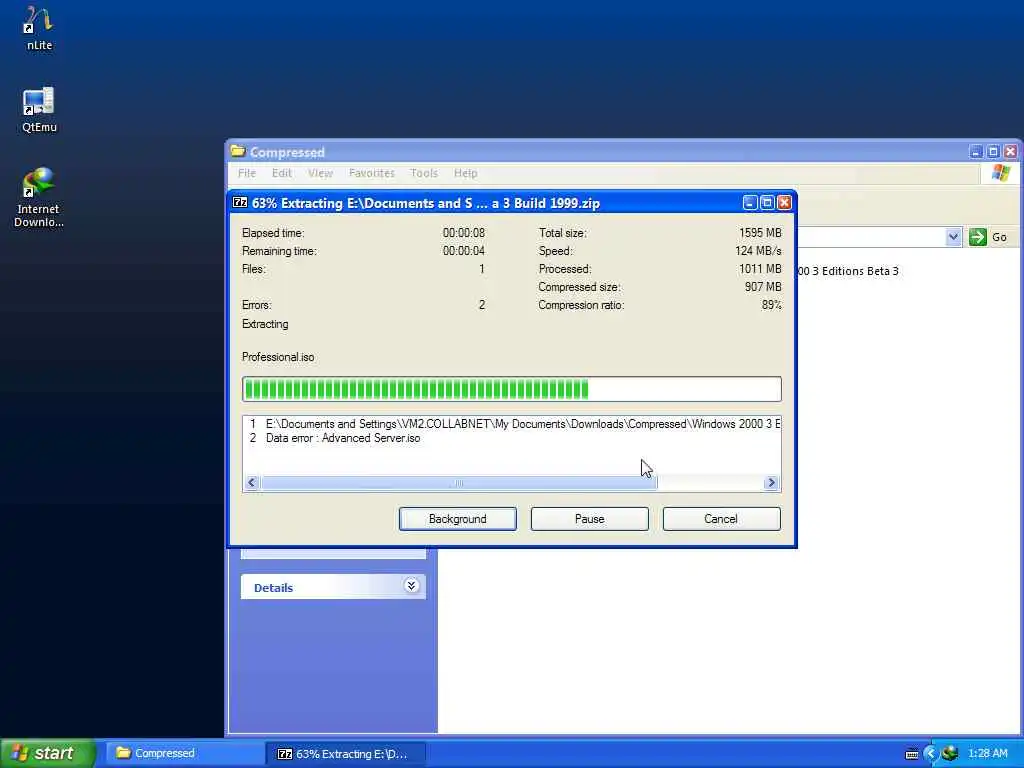Open the nLite desktop shortcut
The height and width of the screenshot is (768, 1024).
click(x=39, y=29)
